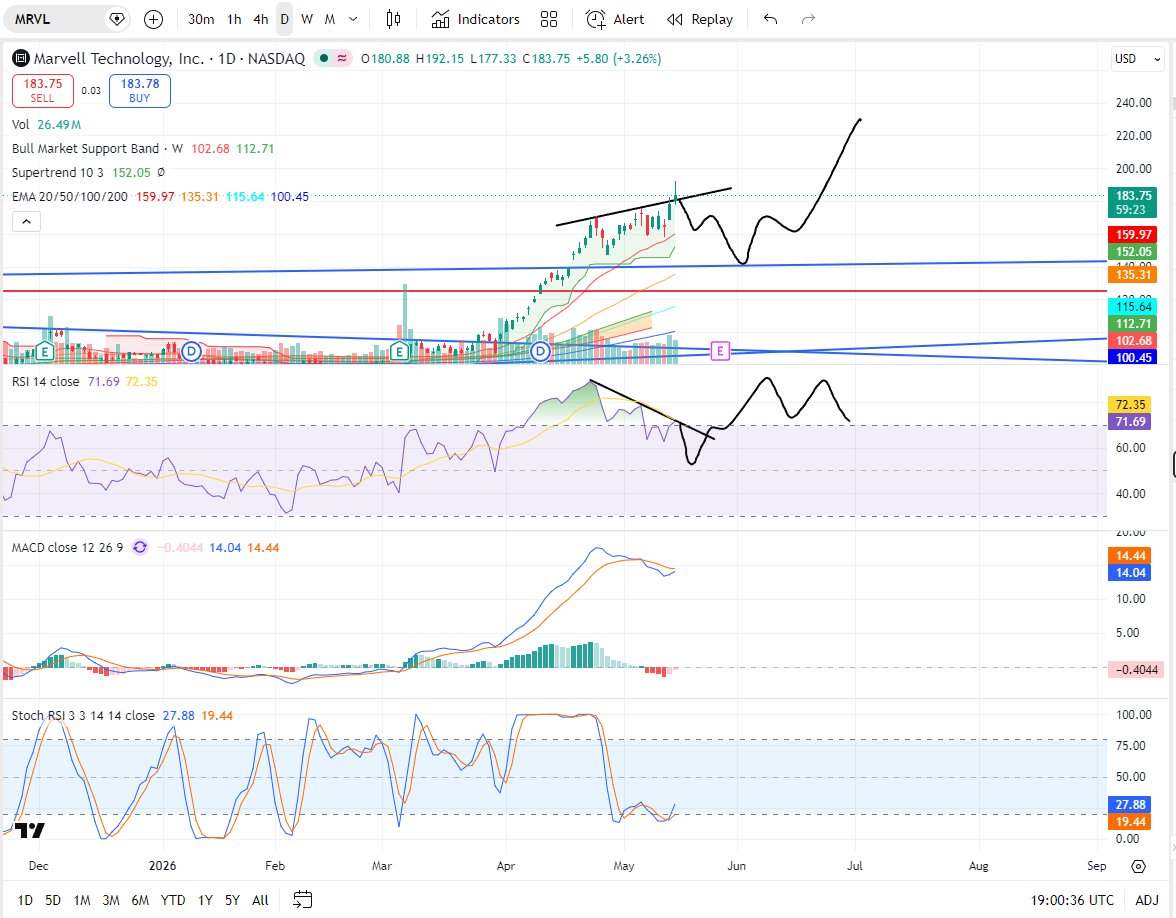Screen dimensions: 1176x918
Task: Click the blue 100.45 EMA price label
Action: [1132, 358]
